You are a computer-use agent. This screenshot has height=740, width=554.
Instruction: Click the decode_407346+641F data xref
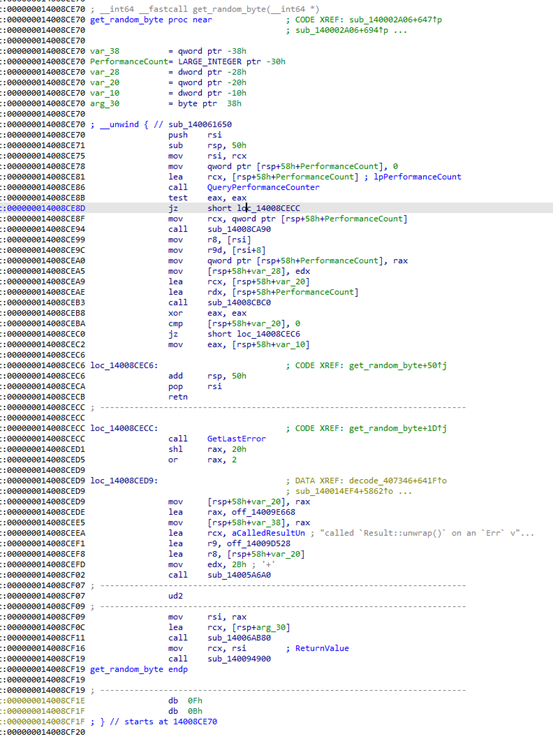click(x=398, y=481)
